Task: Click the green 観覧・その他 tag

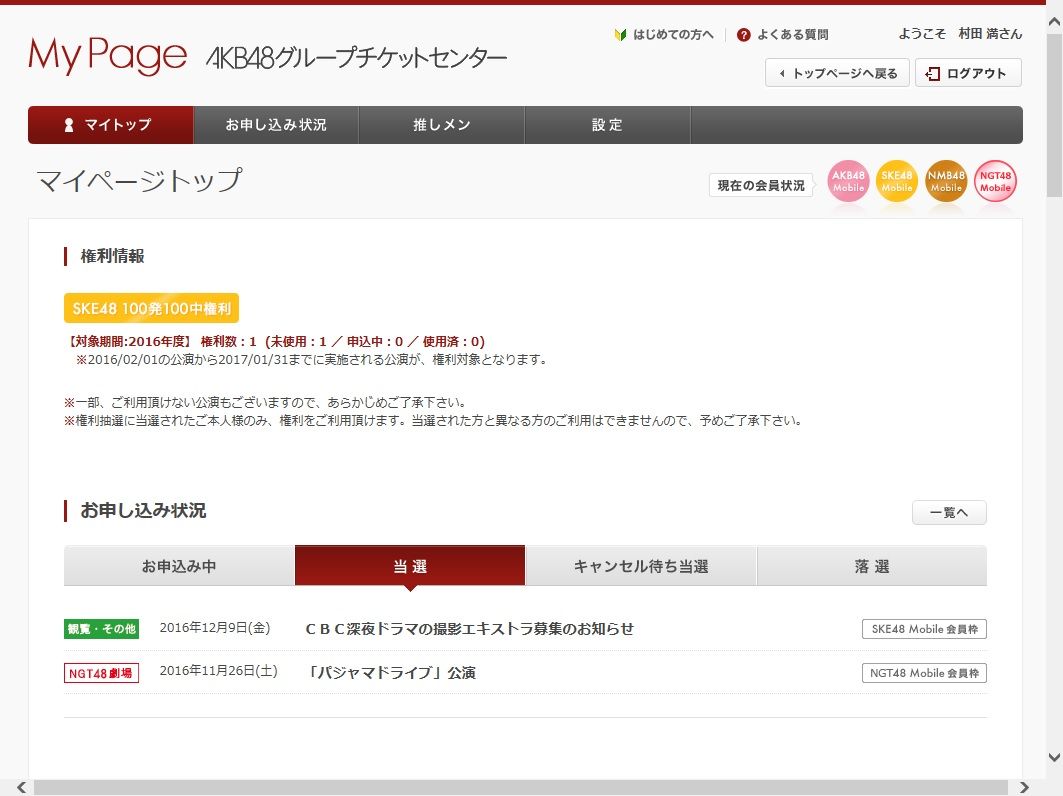Action: click(102, 629)
